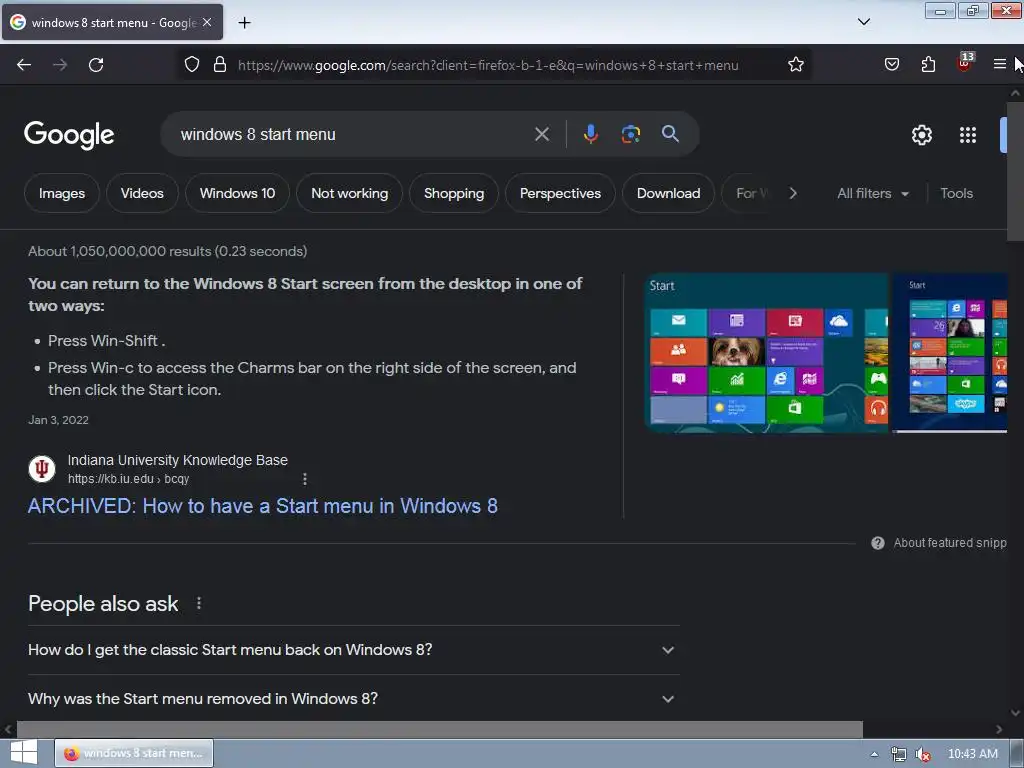This screenshot has height=768, width=1024.
Task: Click the Jan 3, 2022 date text
Action: click(x=58, y=420)
